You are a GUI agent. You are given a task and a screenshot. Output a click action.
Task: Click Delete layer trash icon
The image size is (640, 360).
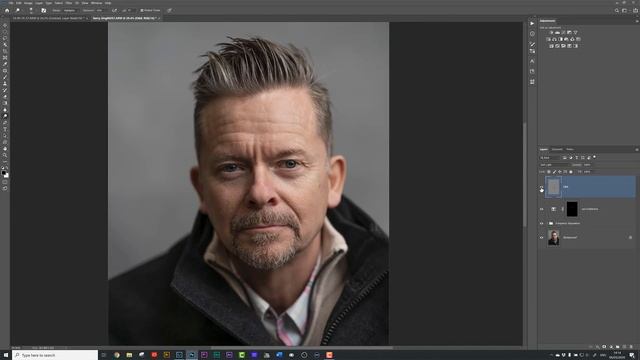(x=631, y=347)
